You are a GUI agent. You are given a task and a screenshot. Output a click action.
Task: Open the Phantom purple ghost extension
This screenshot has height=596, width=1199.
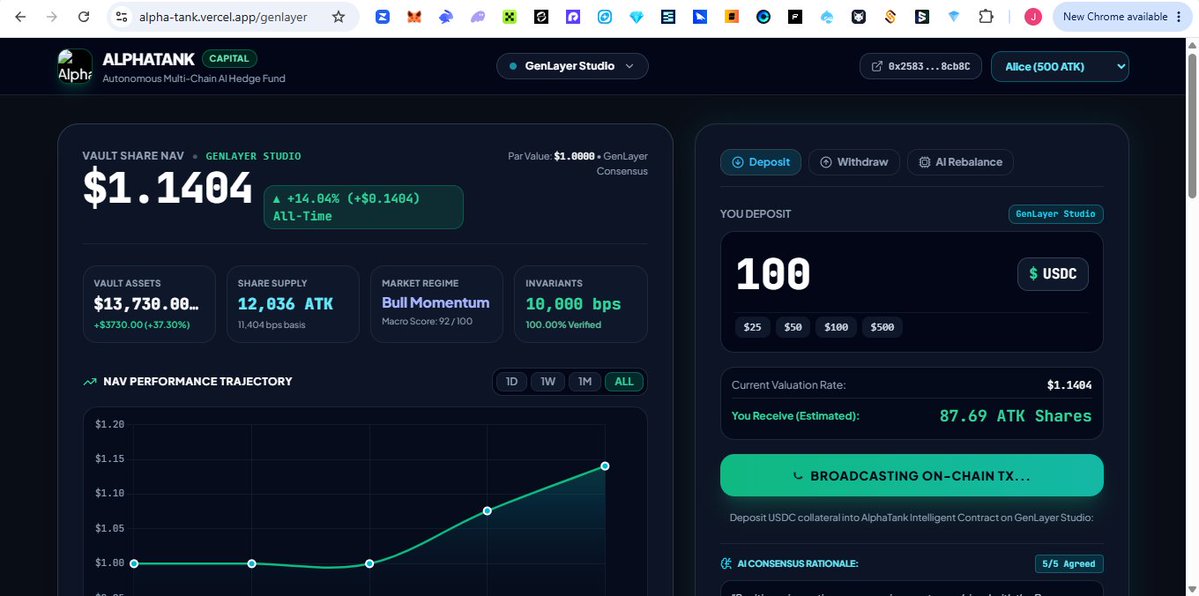click(477, 16)
